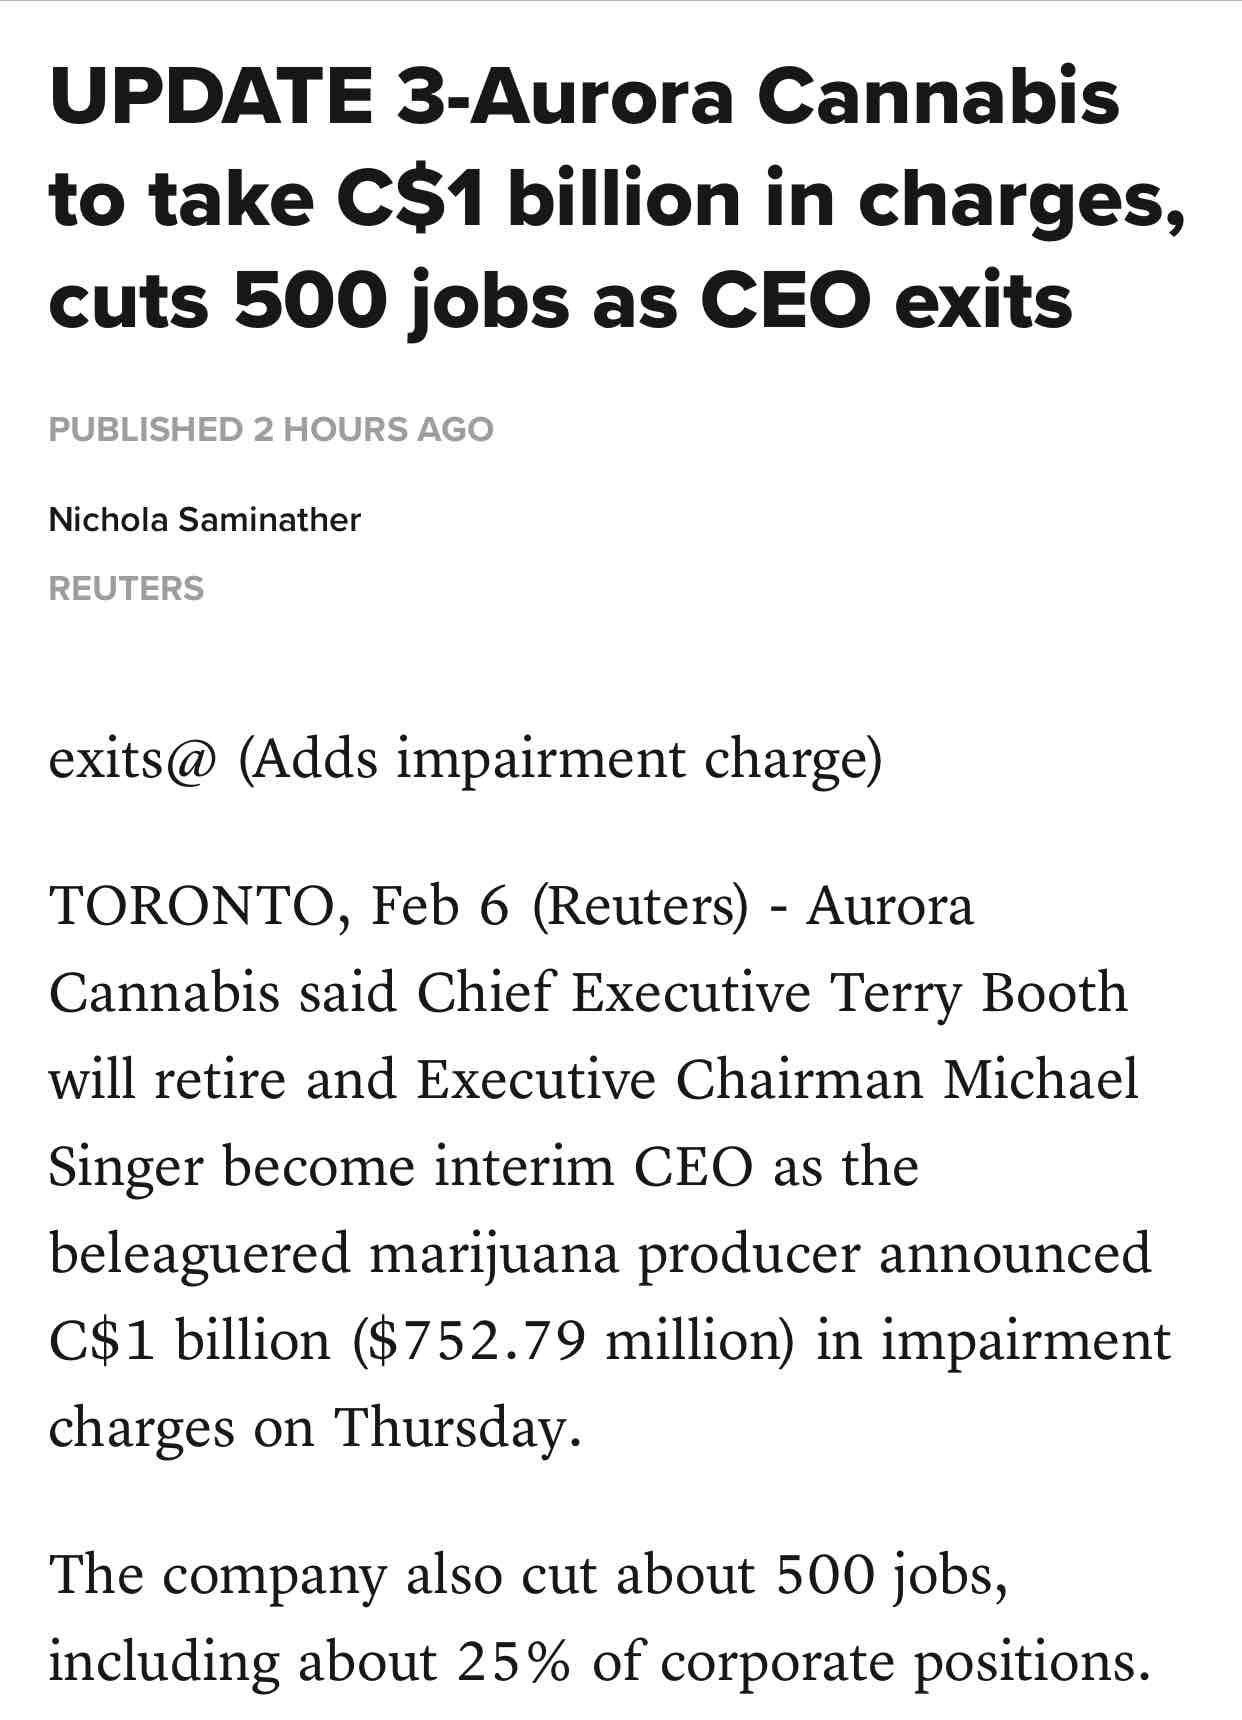Click the phrase CEO exits in headline

(x=886, y=301)
